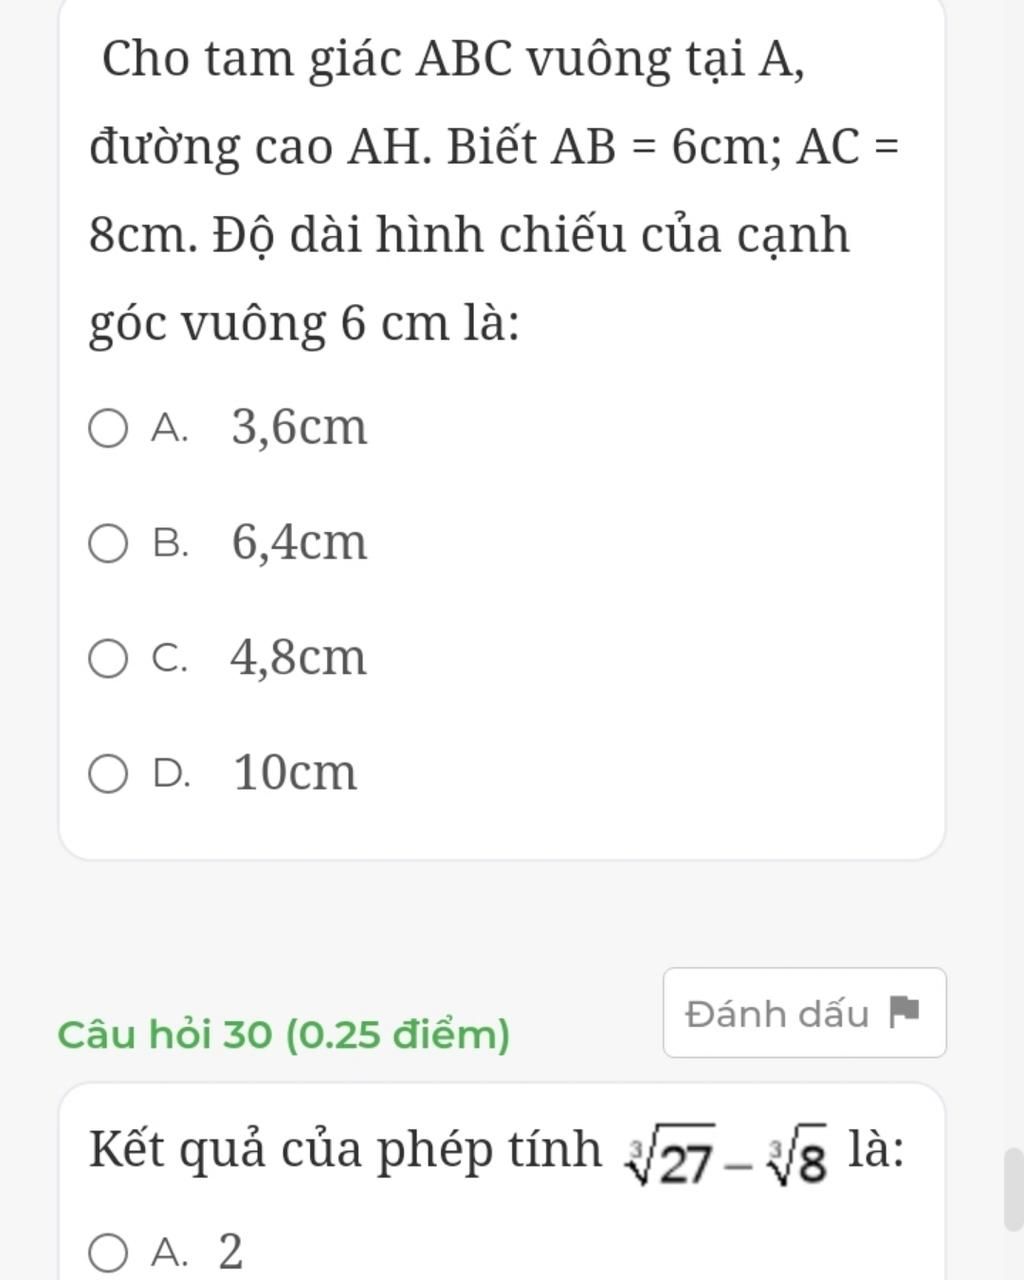Viewport: 1024px width, 1280px height.
Task: Click the answer text 2 in question 30
Action: click(x=230, y=1252)
